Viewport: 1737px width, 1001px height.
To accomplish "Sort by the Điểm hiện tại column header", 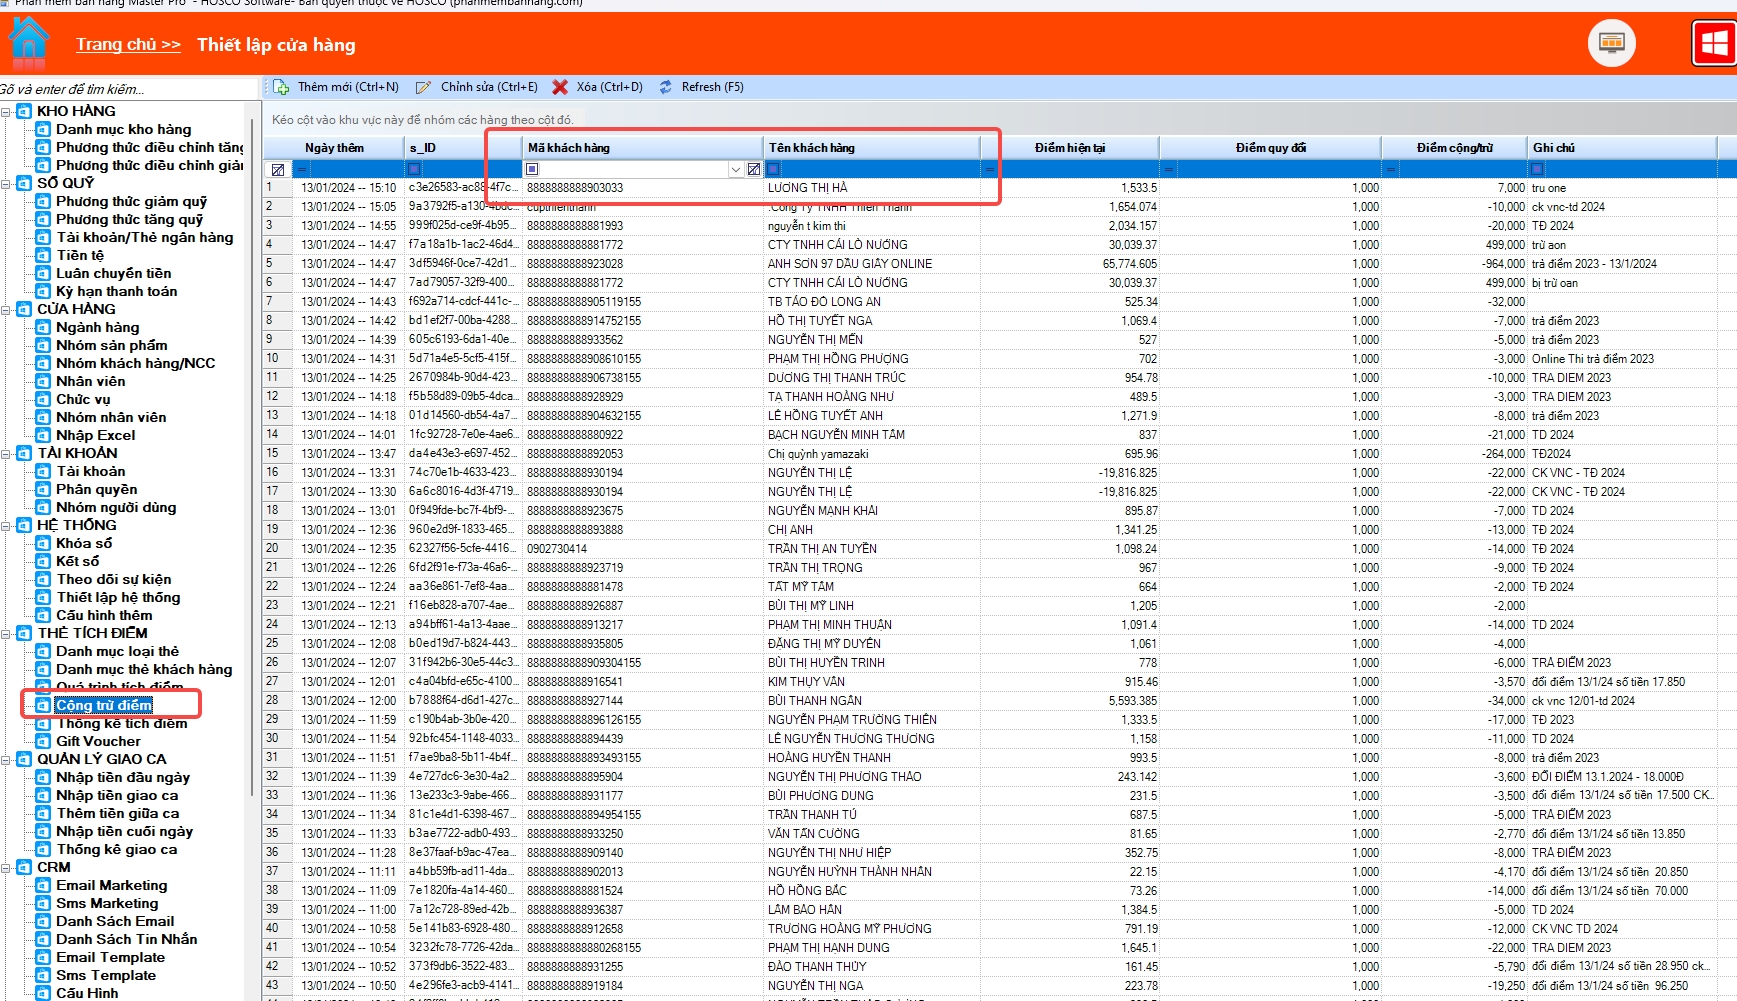I will 1069,148.
